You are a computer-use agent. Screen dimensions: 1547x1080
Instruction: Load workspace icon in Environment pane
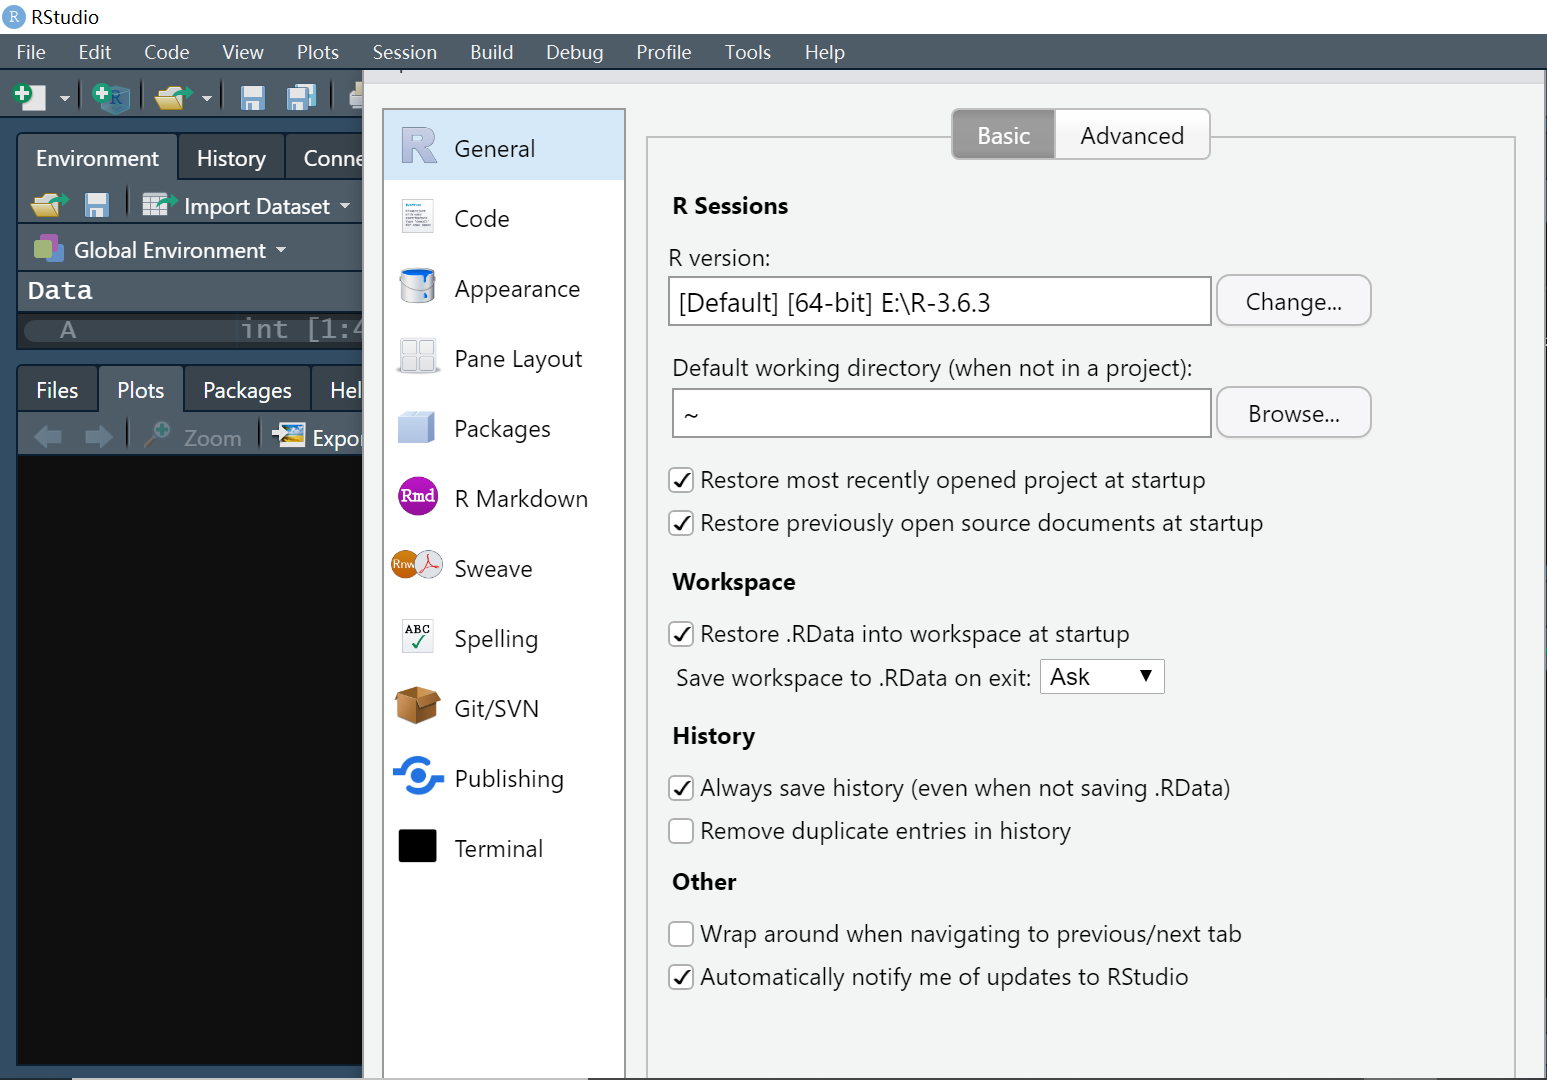[49, 205]
